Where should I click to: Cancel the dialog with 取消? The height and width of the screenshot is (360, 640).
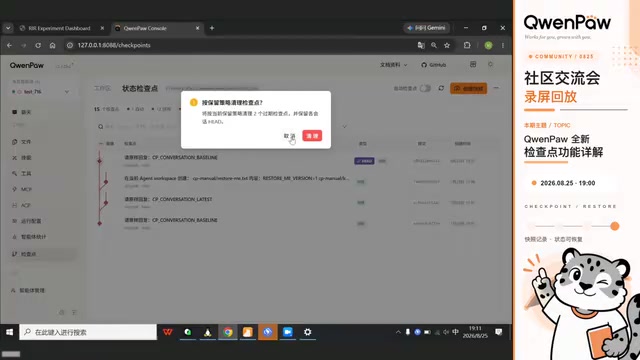tap(289, 136)
